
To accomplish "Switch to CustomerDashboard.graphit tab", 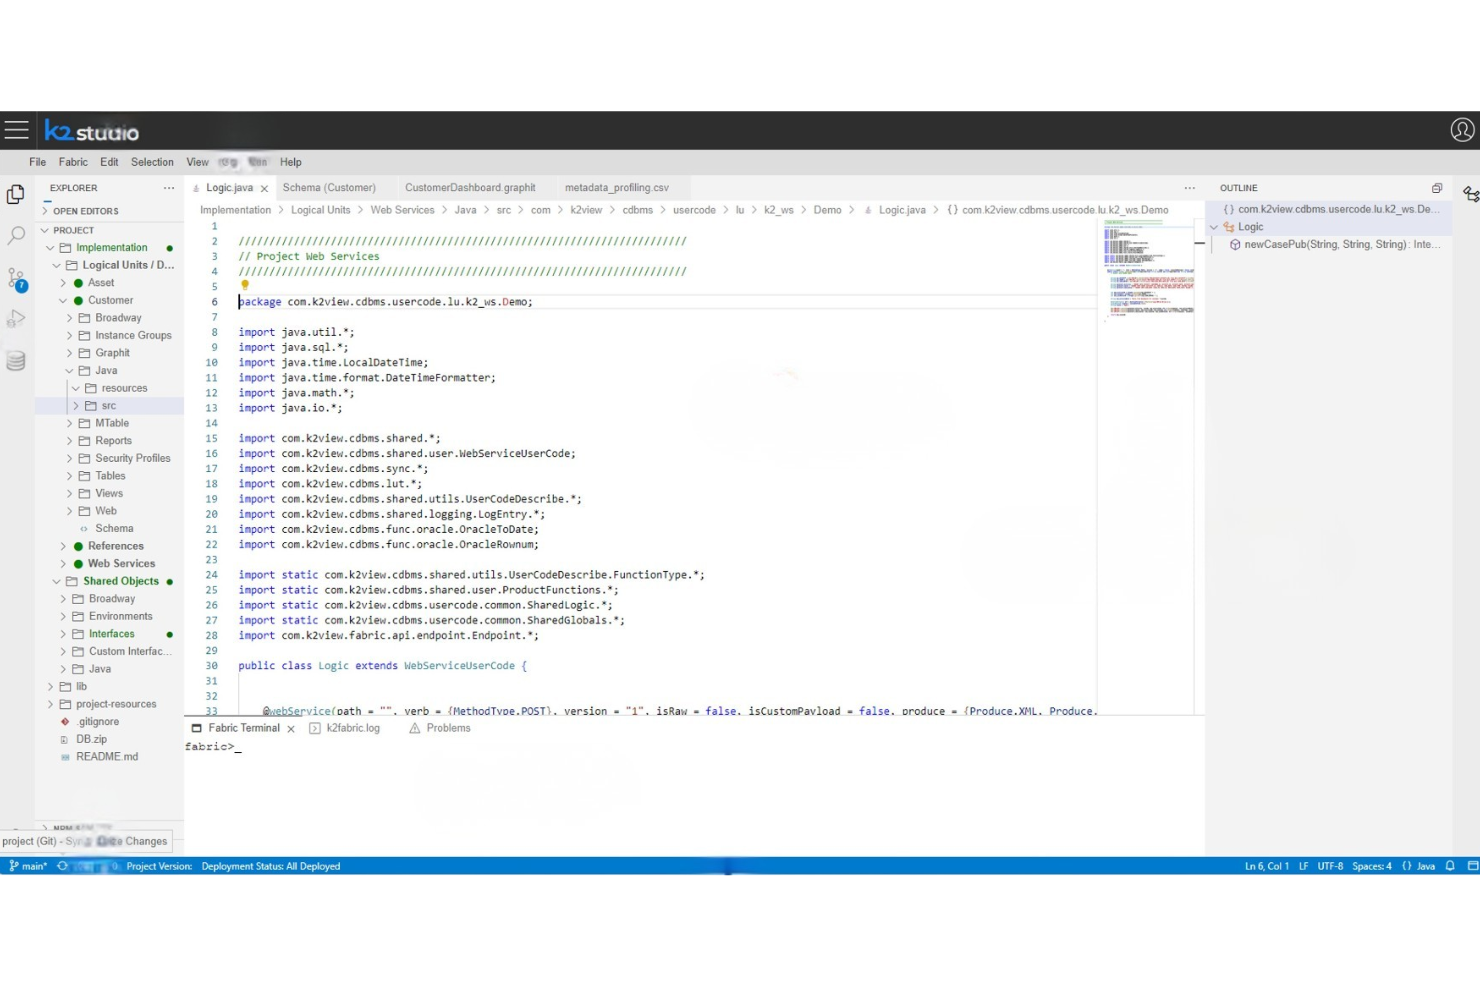I will (x=470, y=188).
